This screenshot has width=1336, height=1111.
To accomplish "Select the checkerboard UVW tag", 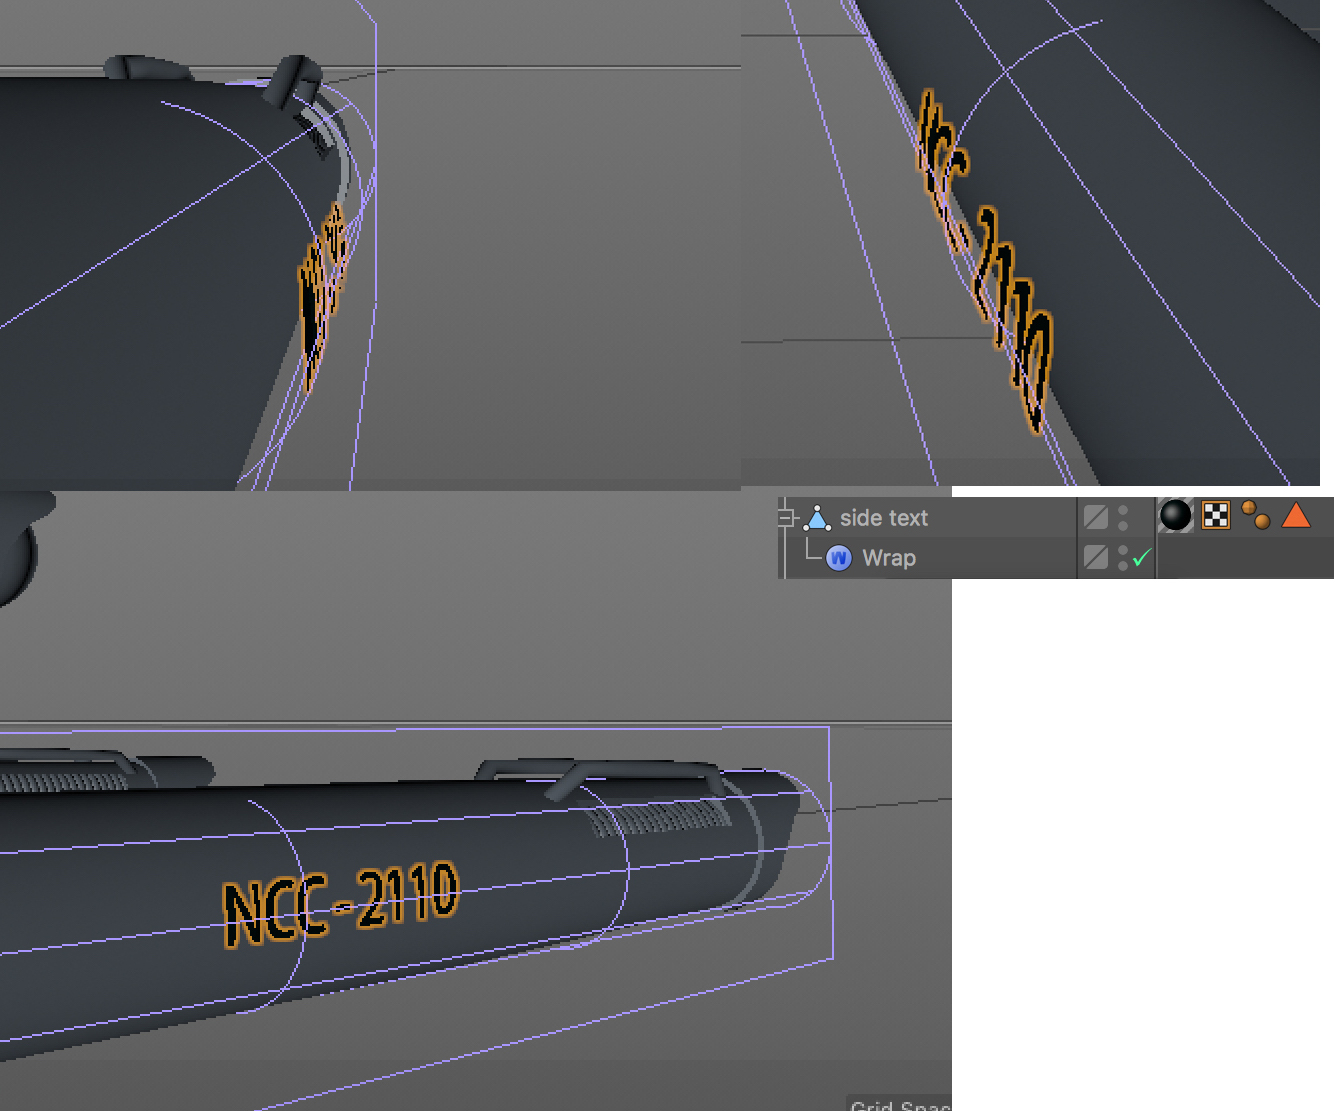I will 1215,516.
